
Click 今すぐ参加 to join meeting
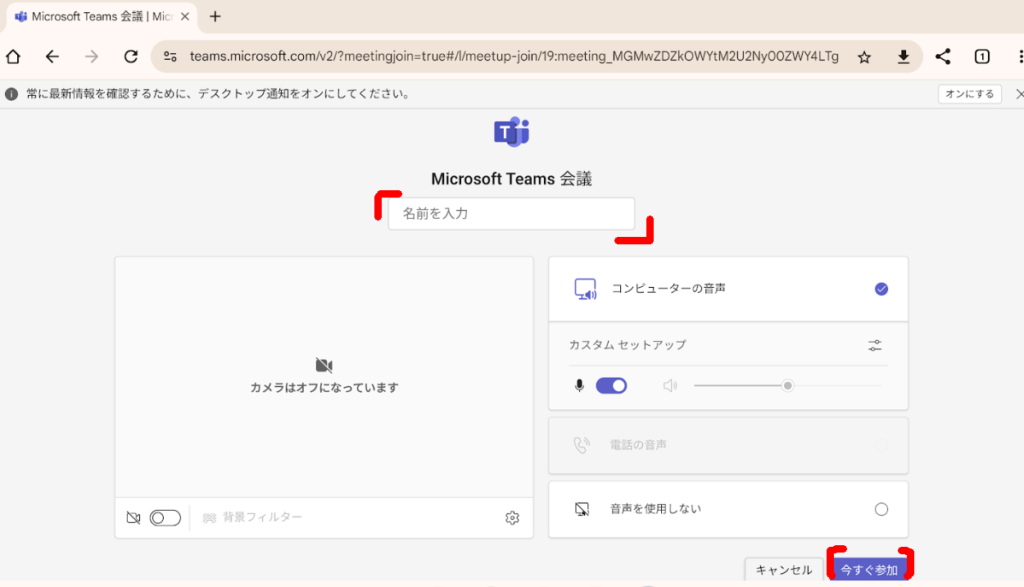(869, 569)
